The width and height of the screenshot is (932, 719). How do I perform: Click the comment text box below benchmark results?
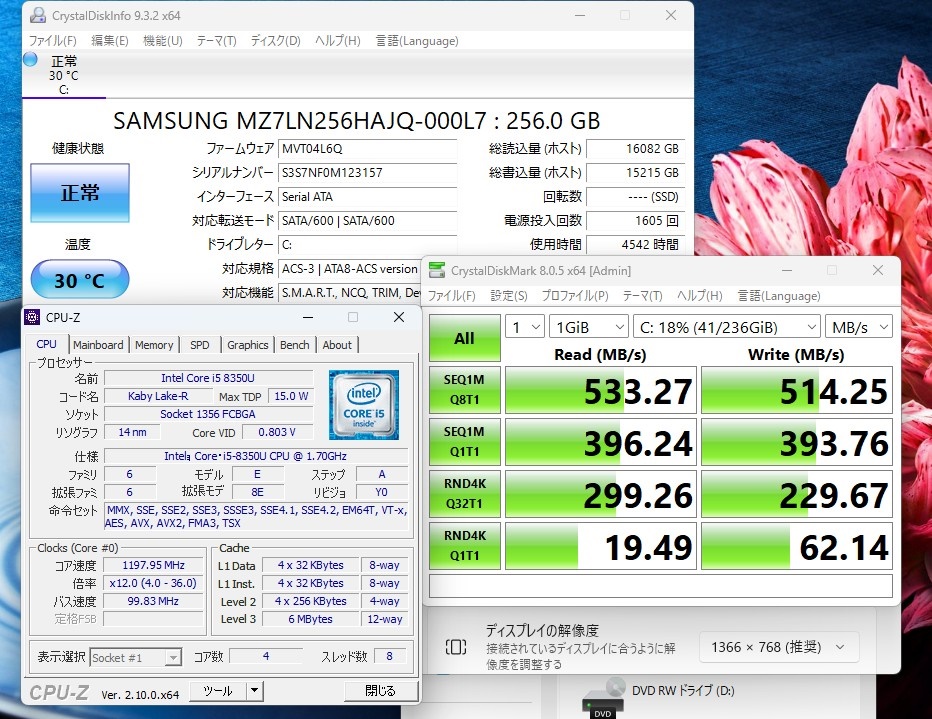coord(660,585)
